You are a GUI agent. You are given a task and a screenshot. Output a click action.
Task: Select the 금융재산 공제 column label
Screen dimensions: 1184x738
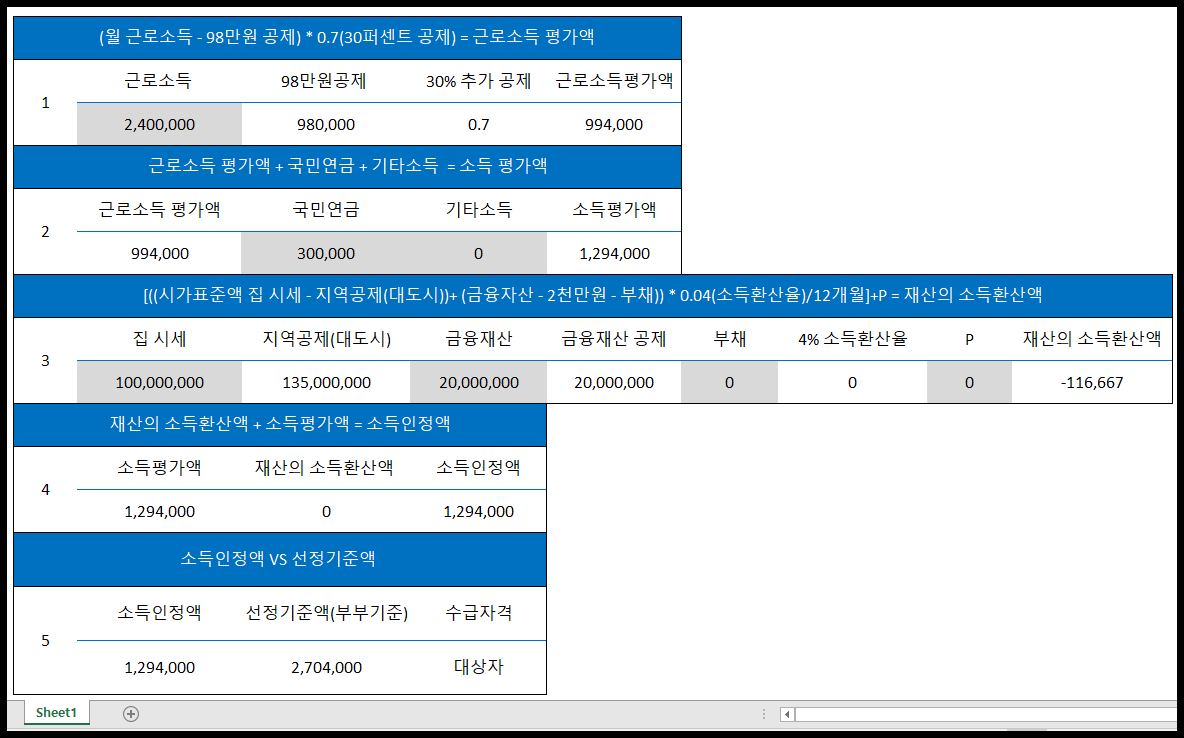point(614,339)
